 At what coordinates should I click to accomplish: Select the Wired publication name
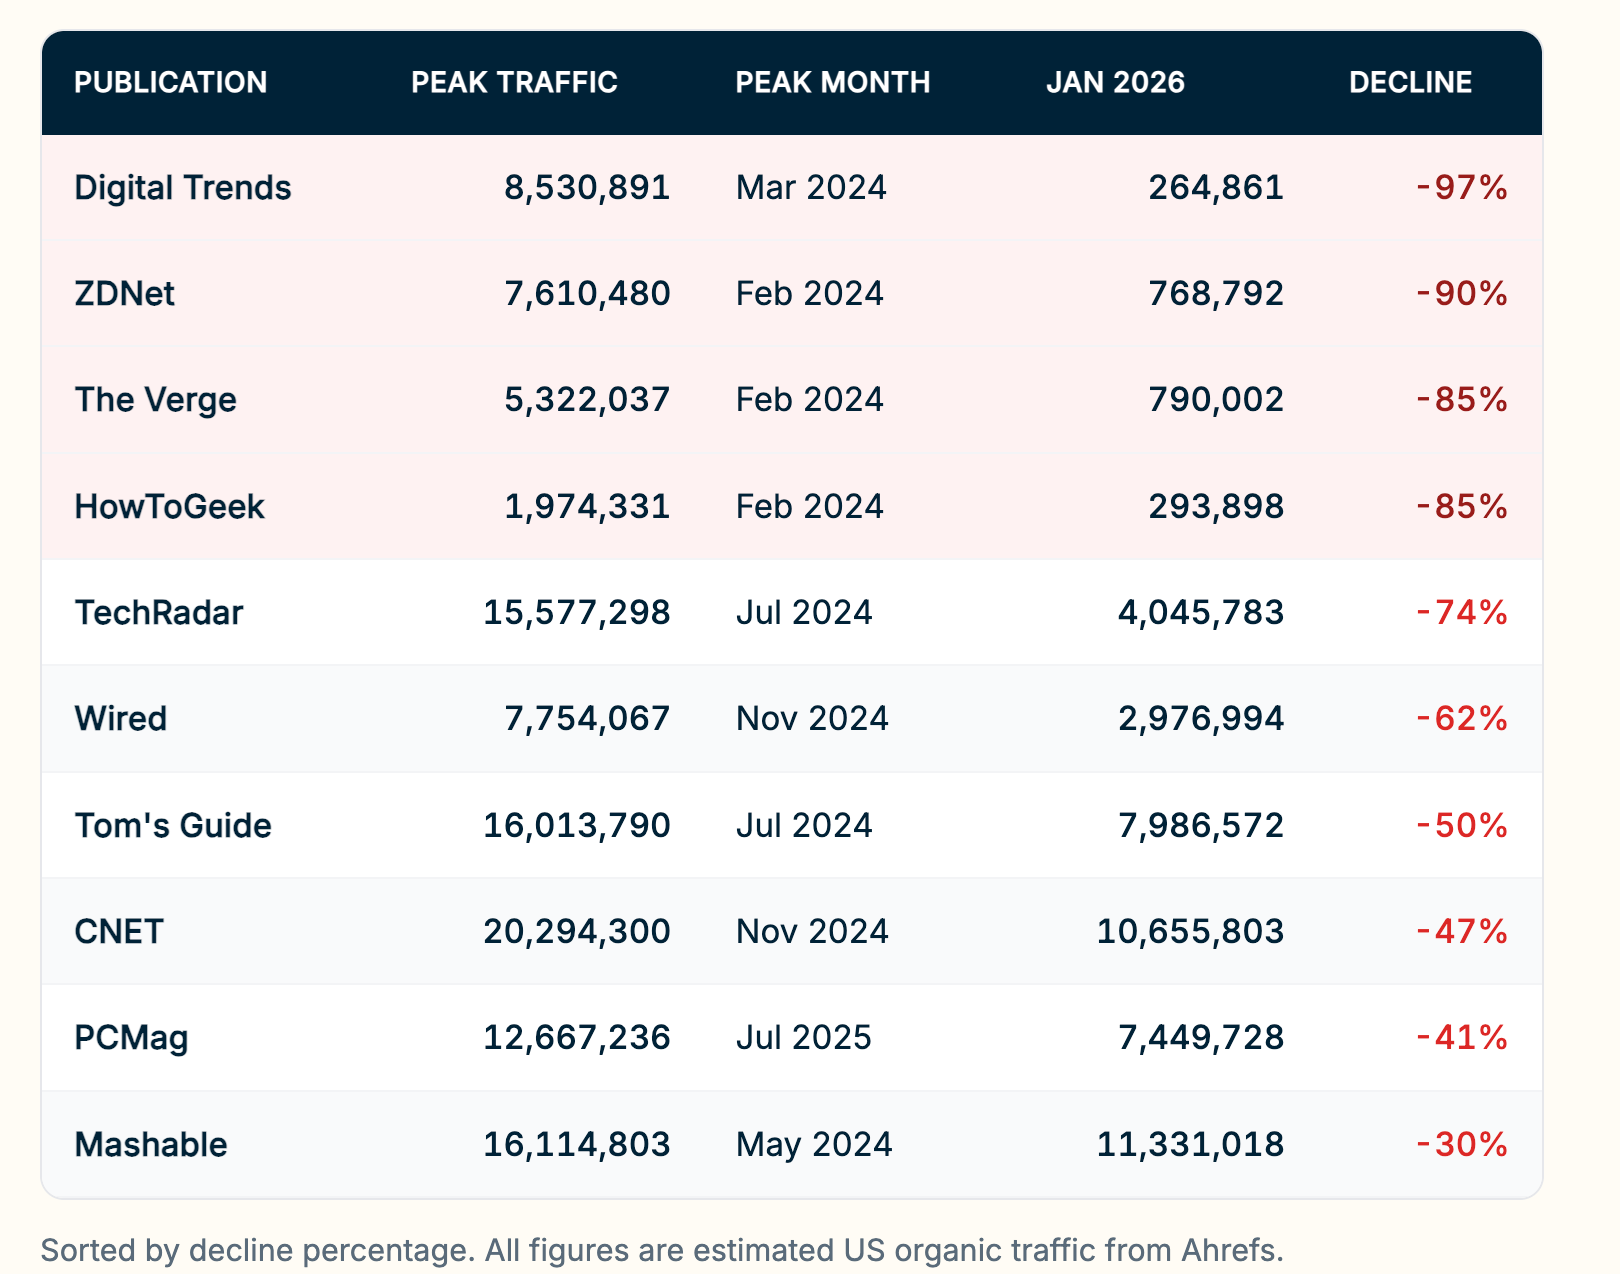pyautogui.click(x=121, y=719)
